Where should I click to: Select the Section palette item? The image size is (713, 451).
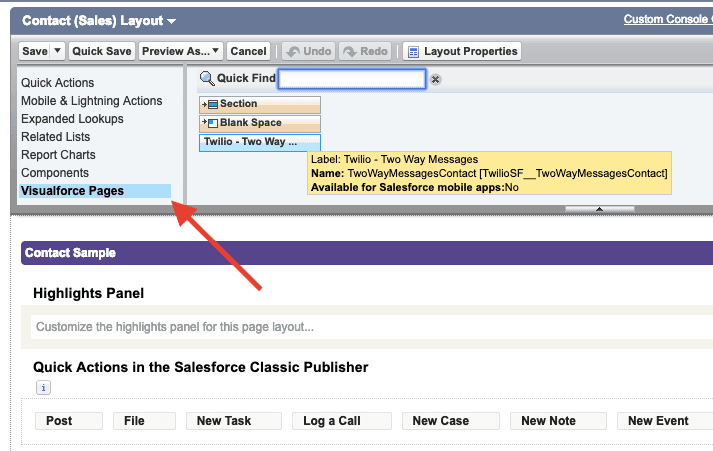pos(260,104)
